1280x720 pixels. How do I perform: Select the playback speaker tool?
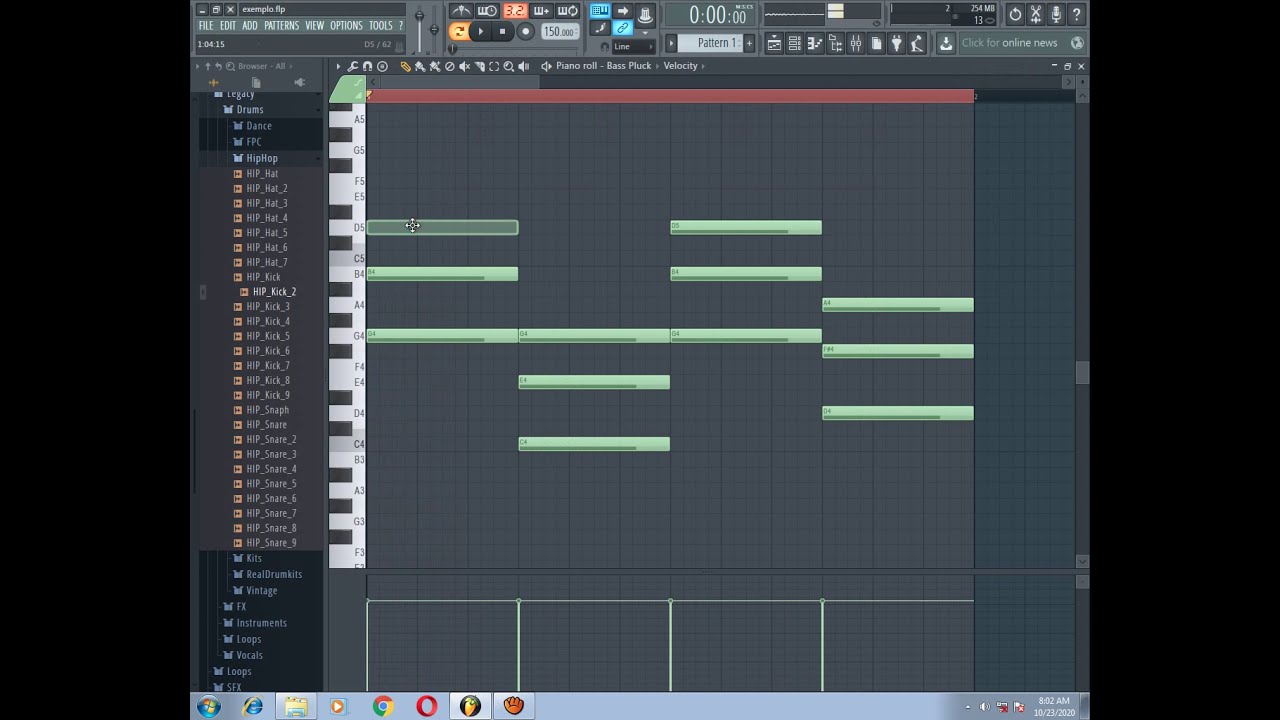click(x=524, y=66)
